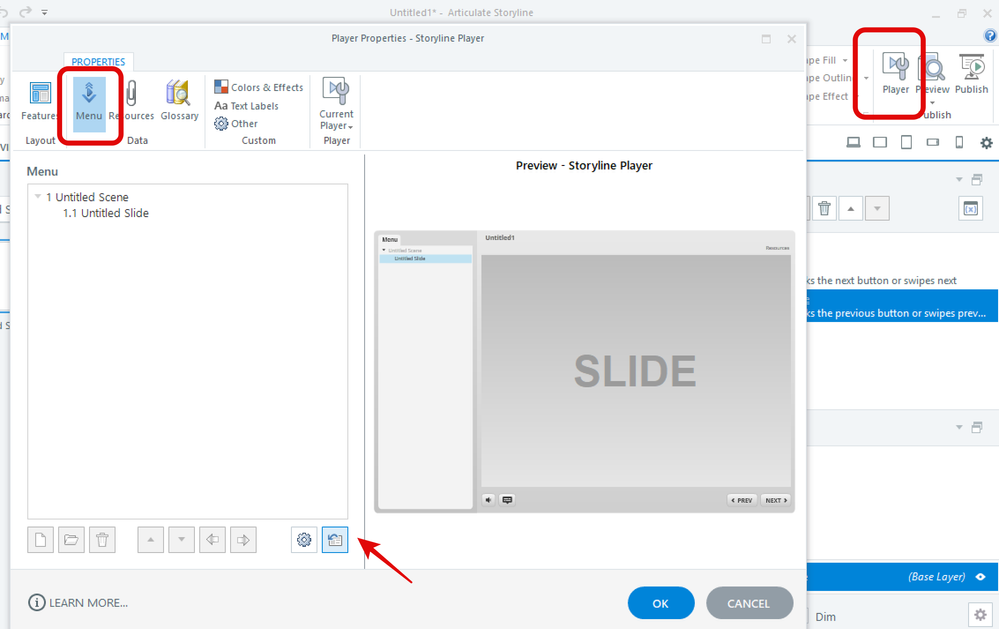Collapse the 1 Untitled Scene tree node
This screenshot has height=629, width=999.
point(38,196)
